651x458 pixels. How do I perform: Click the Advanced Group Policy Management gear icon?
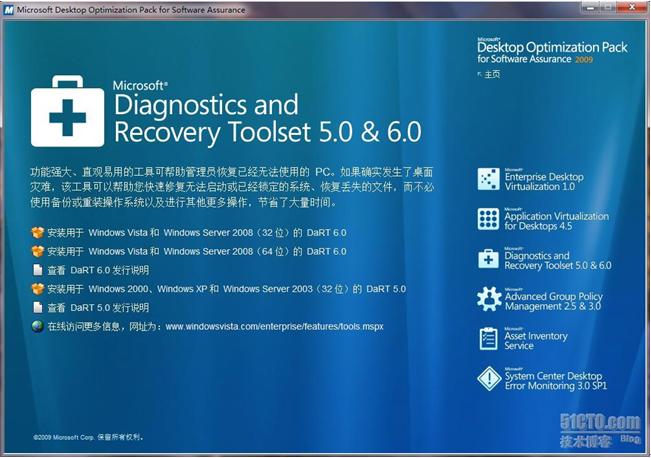pos(488,299)
